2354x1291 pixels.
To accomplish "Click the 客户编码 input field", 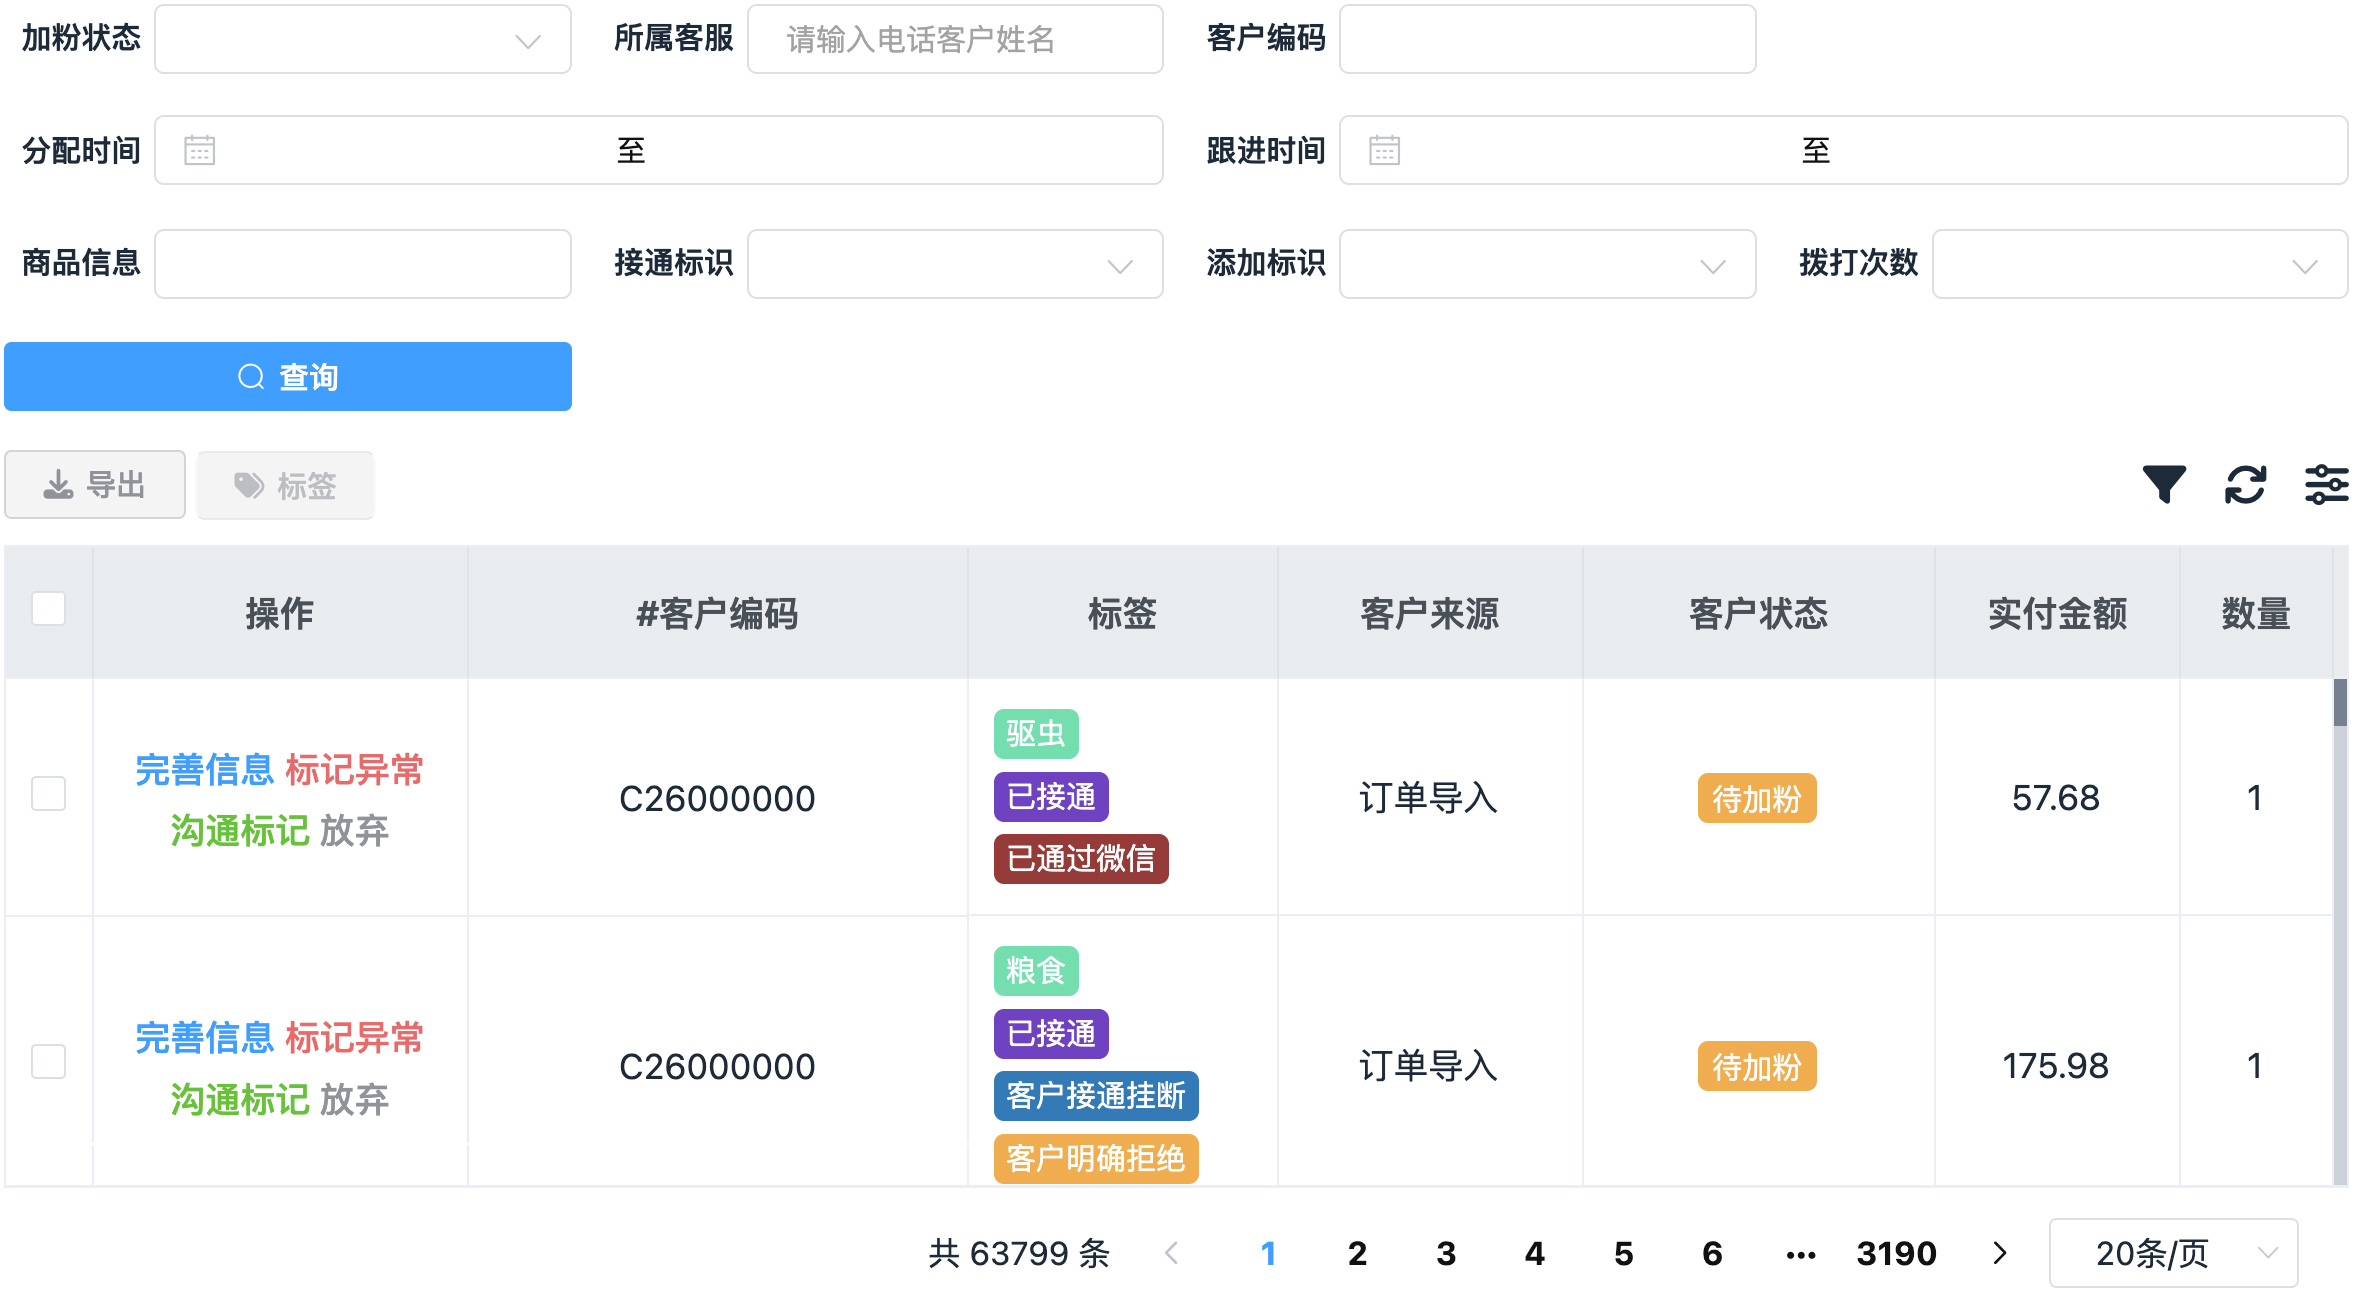I will pyautogui.click(x=1547, y=40).
